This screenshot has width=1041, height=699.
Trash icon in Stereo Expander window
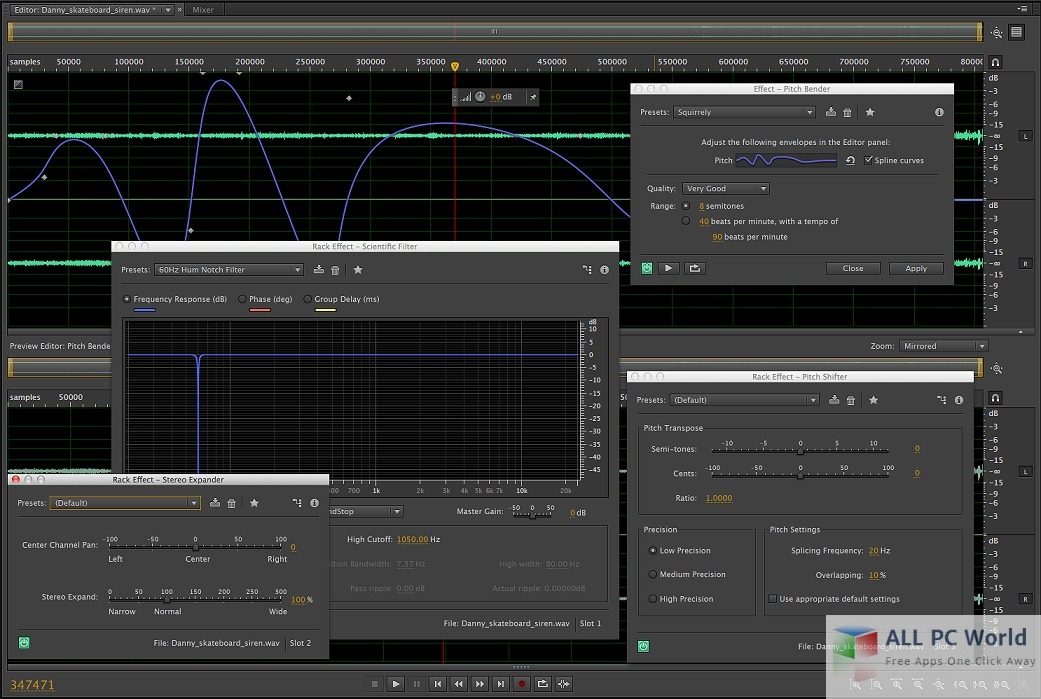232,503
